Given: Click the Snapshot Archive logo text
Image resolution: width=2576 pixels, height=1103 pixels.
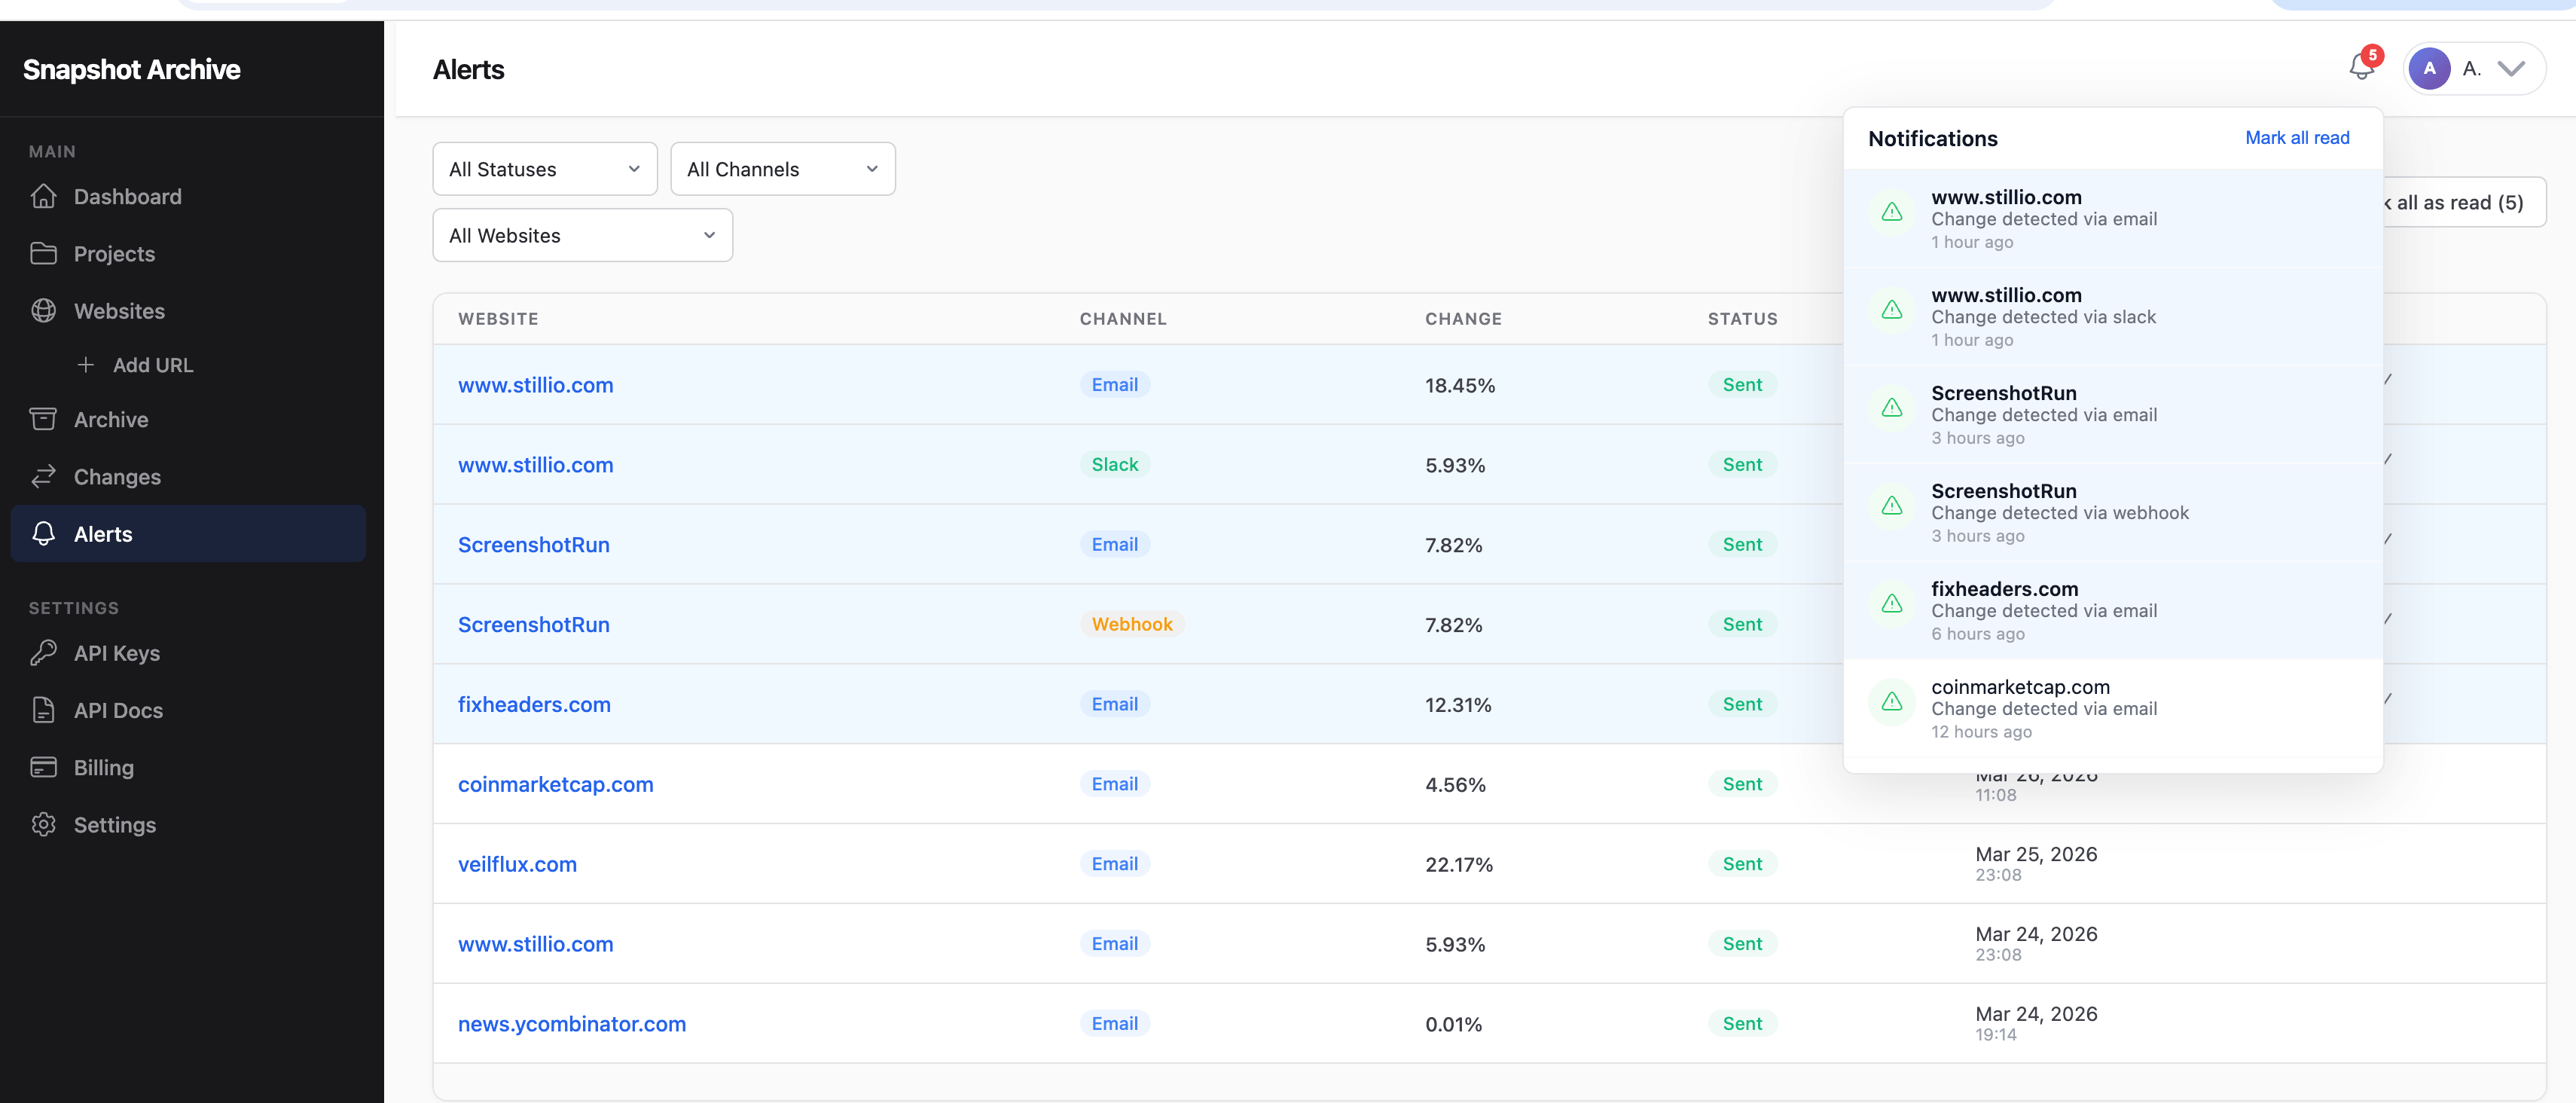Looking at the screenshot, I should coord(131,69).
